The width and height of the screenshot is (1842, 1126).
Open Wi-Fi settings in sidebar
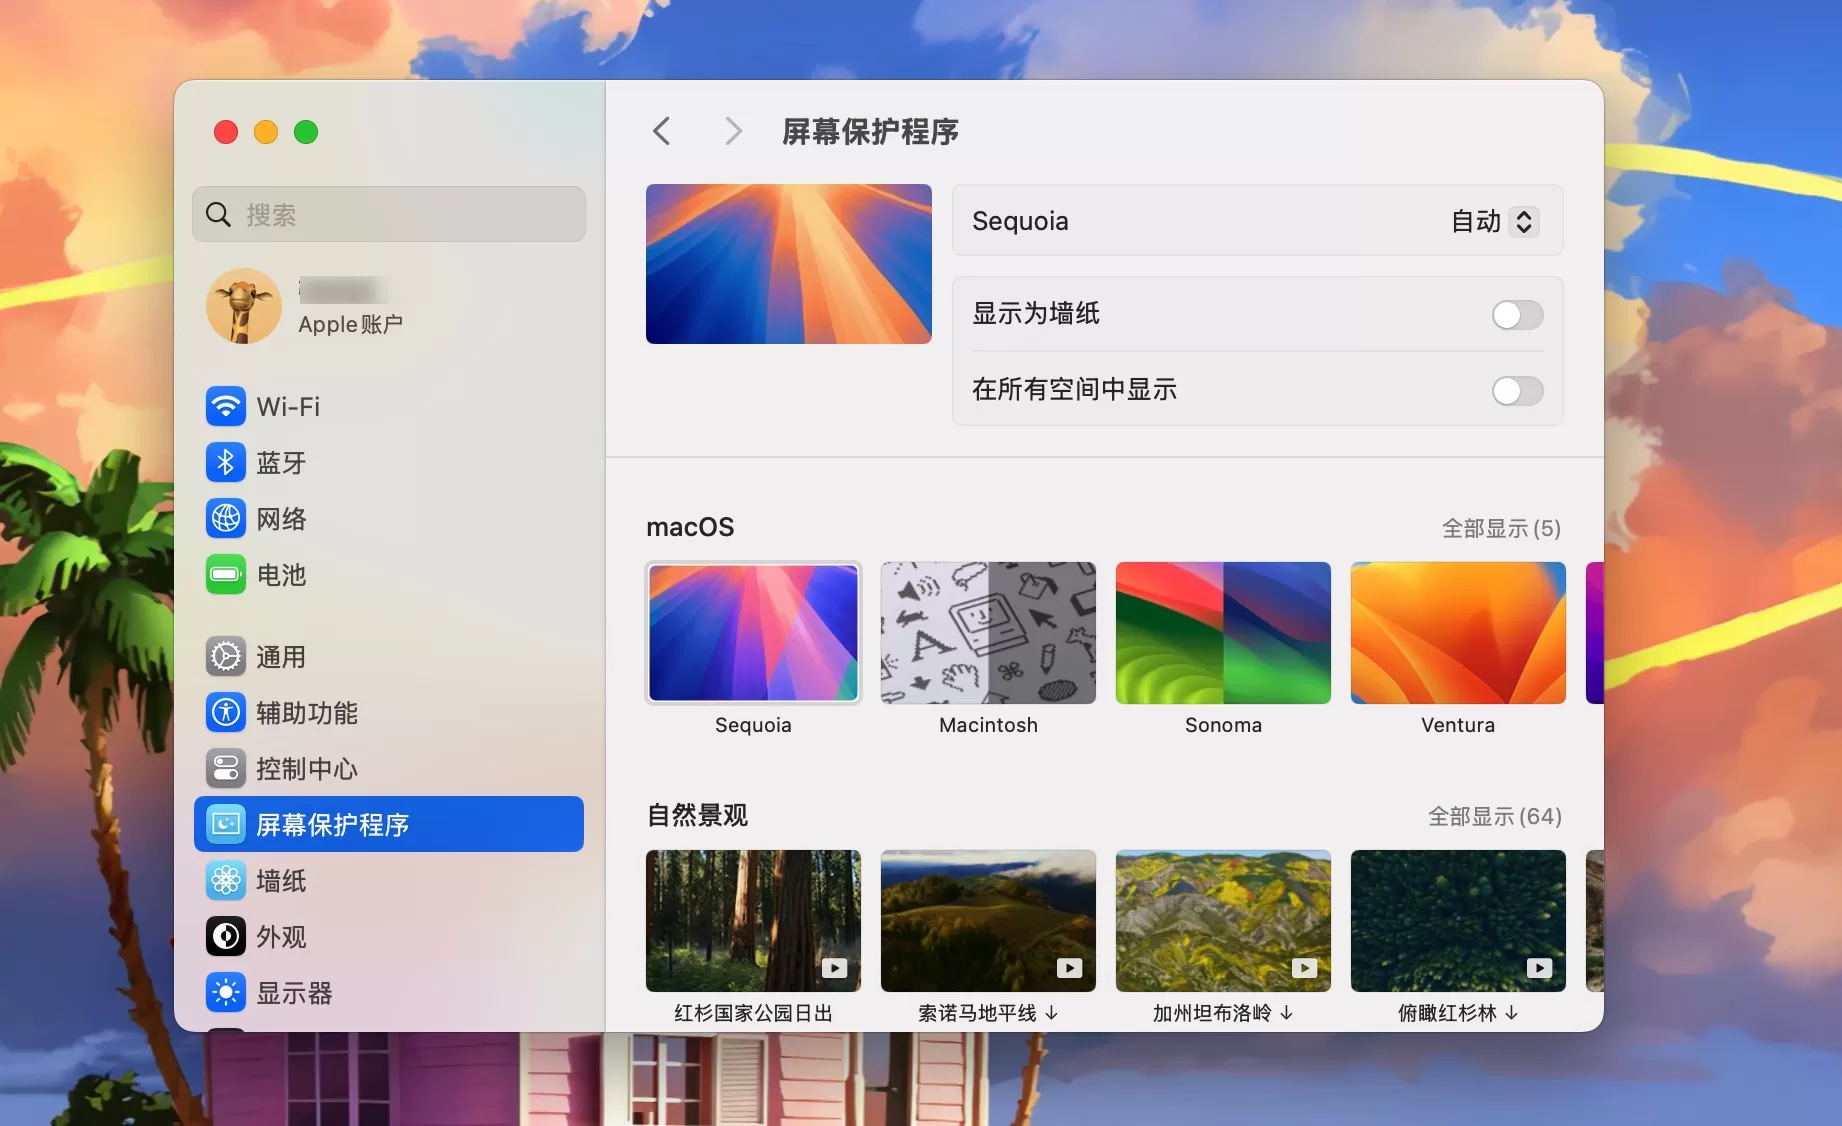389,407
